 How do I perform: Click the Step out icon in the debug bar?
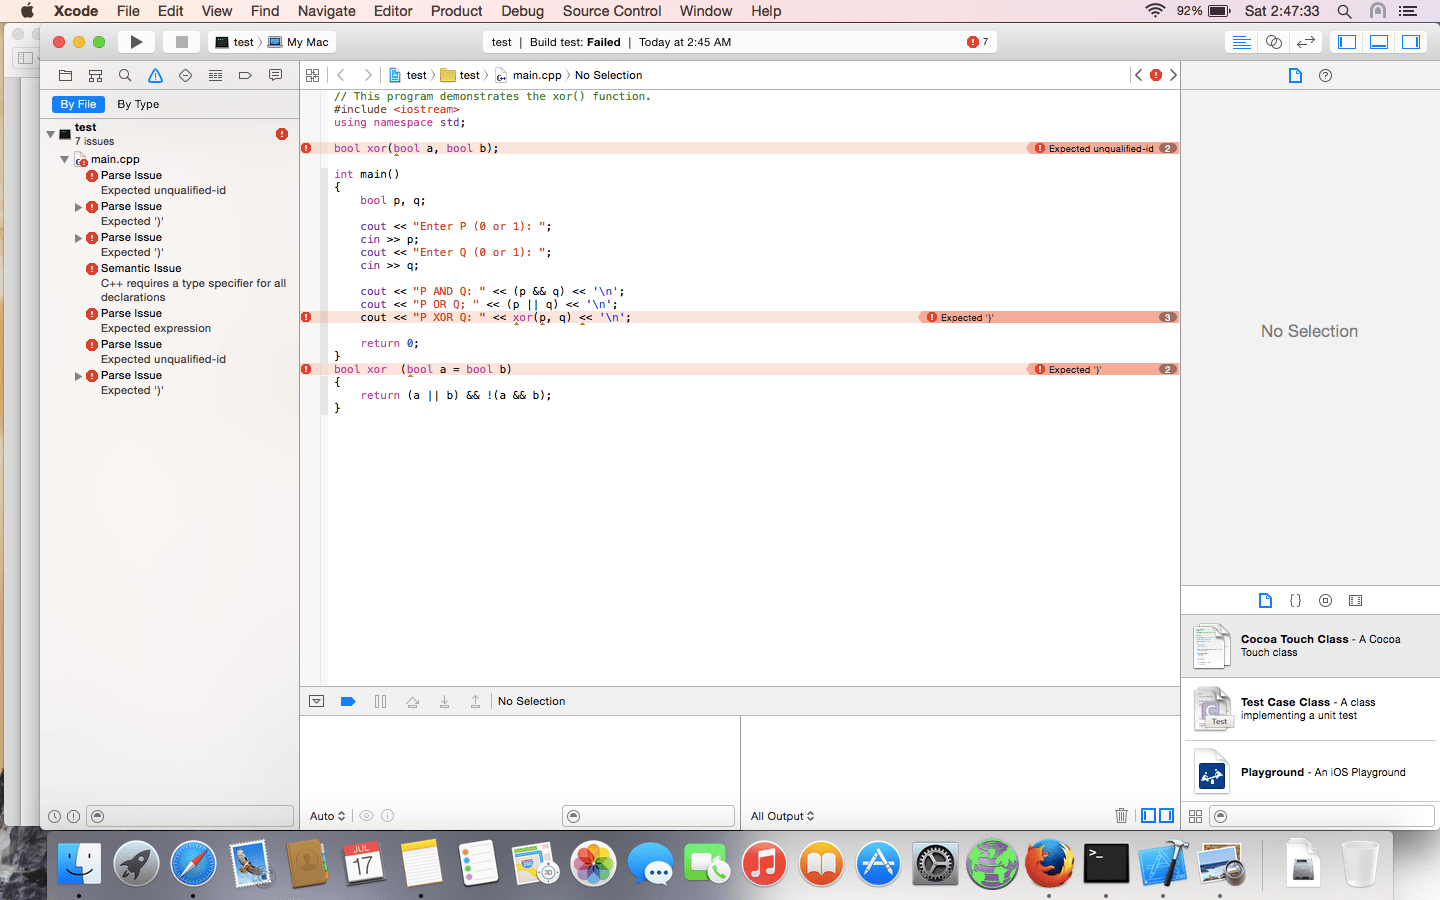[476, 701]
